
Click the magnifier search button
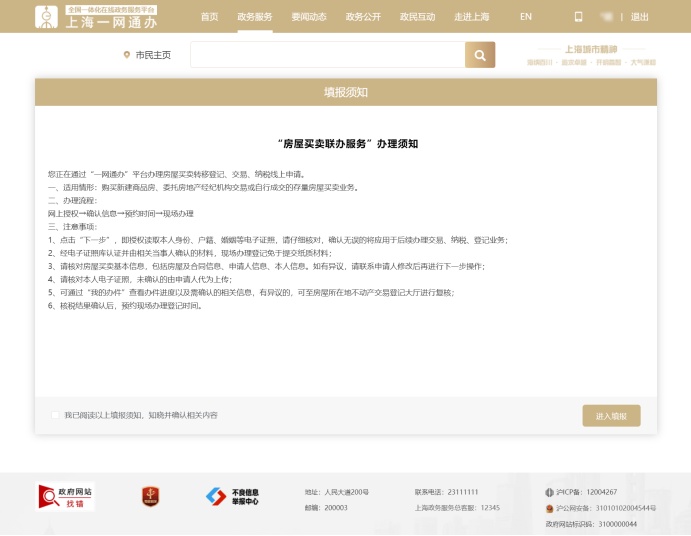click(480, 55)
